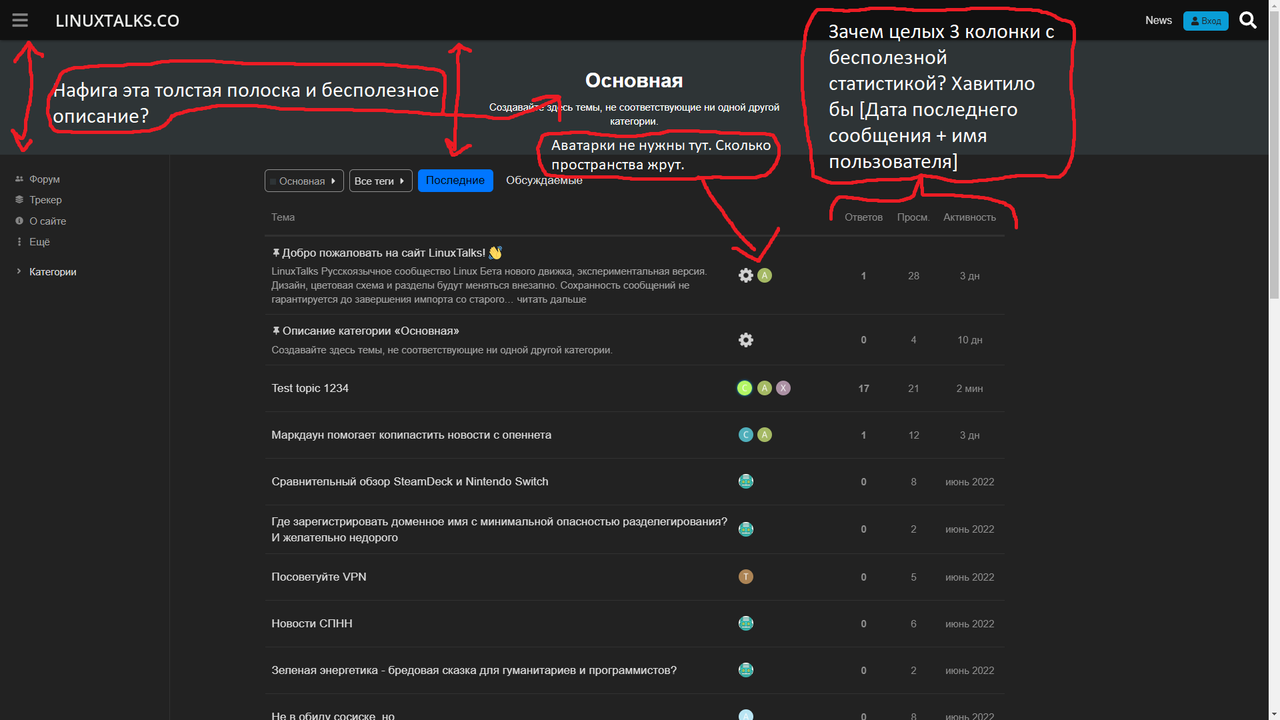This screenshot has width=1280, height=720.
Task: Sort topics by Ответов column
Action: click(864, 217)
